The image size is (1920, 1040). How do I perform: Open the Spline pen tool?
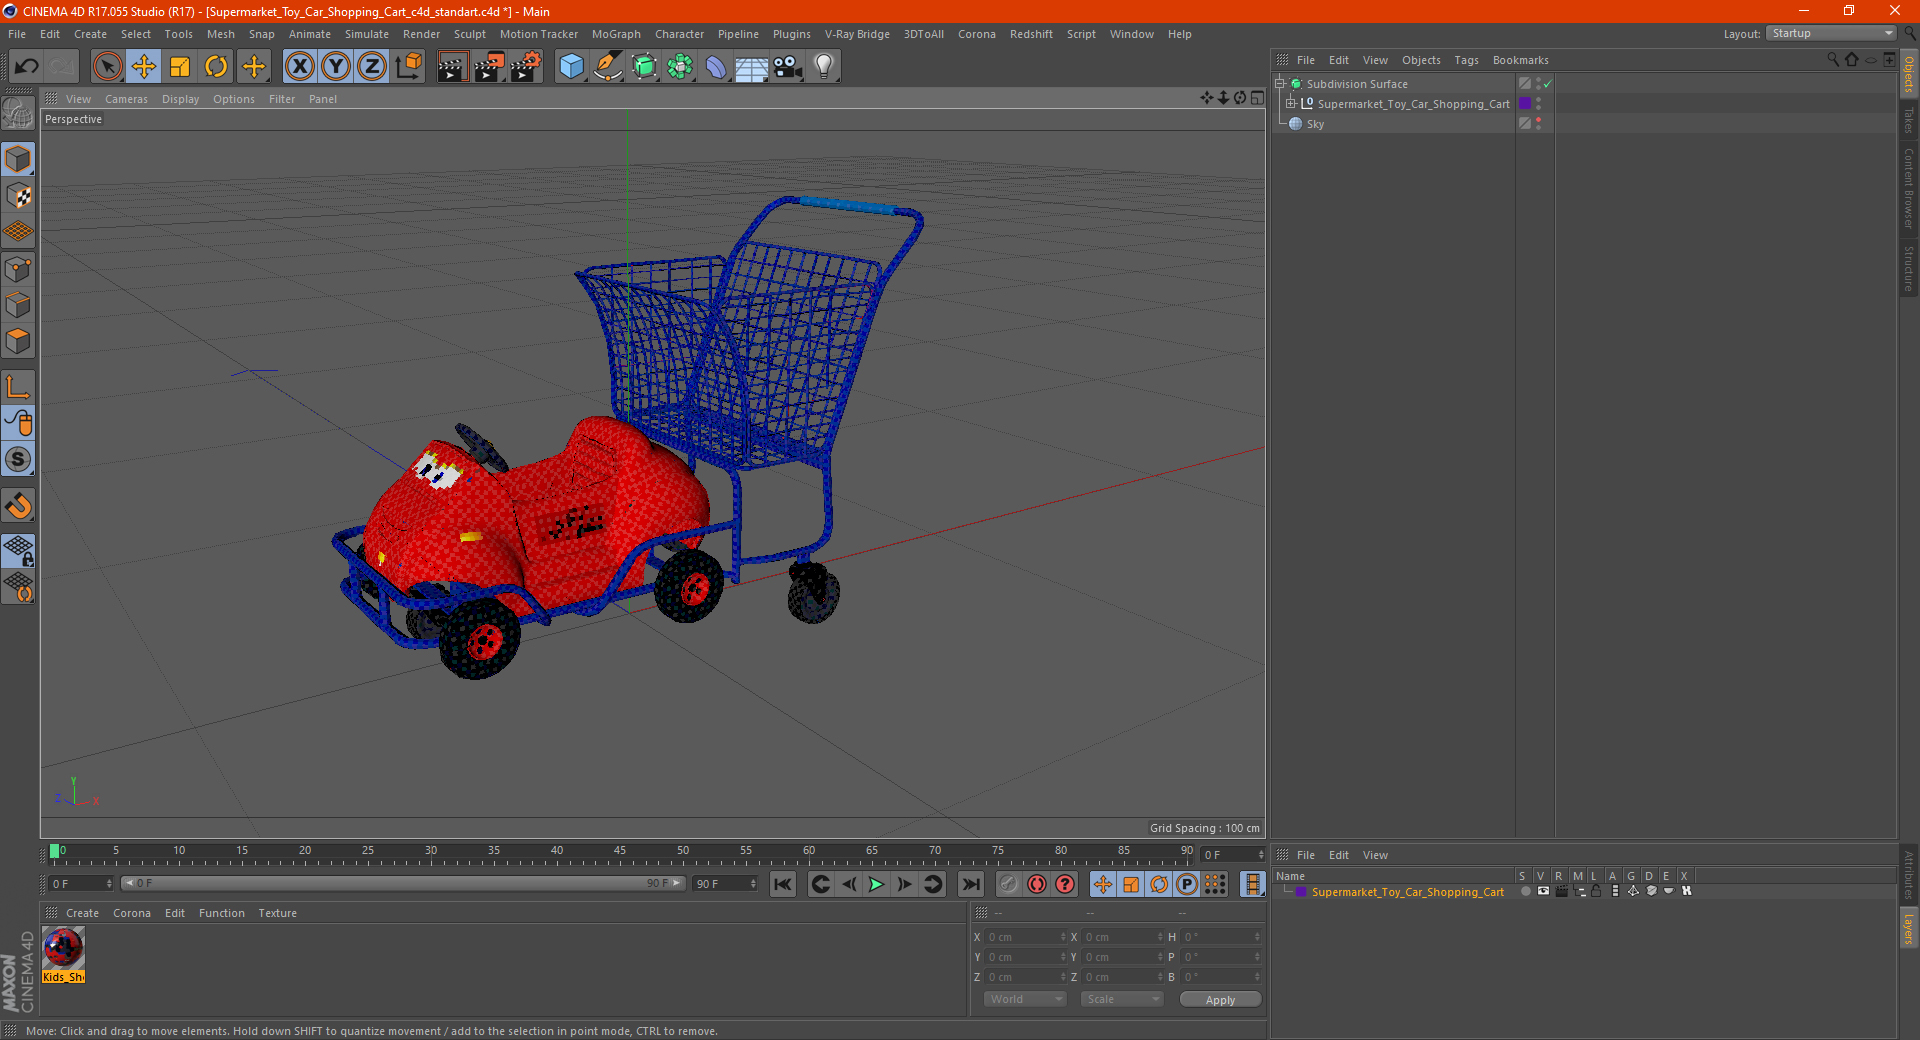tap(607, 67)
